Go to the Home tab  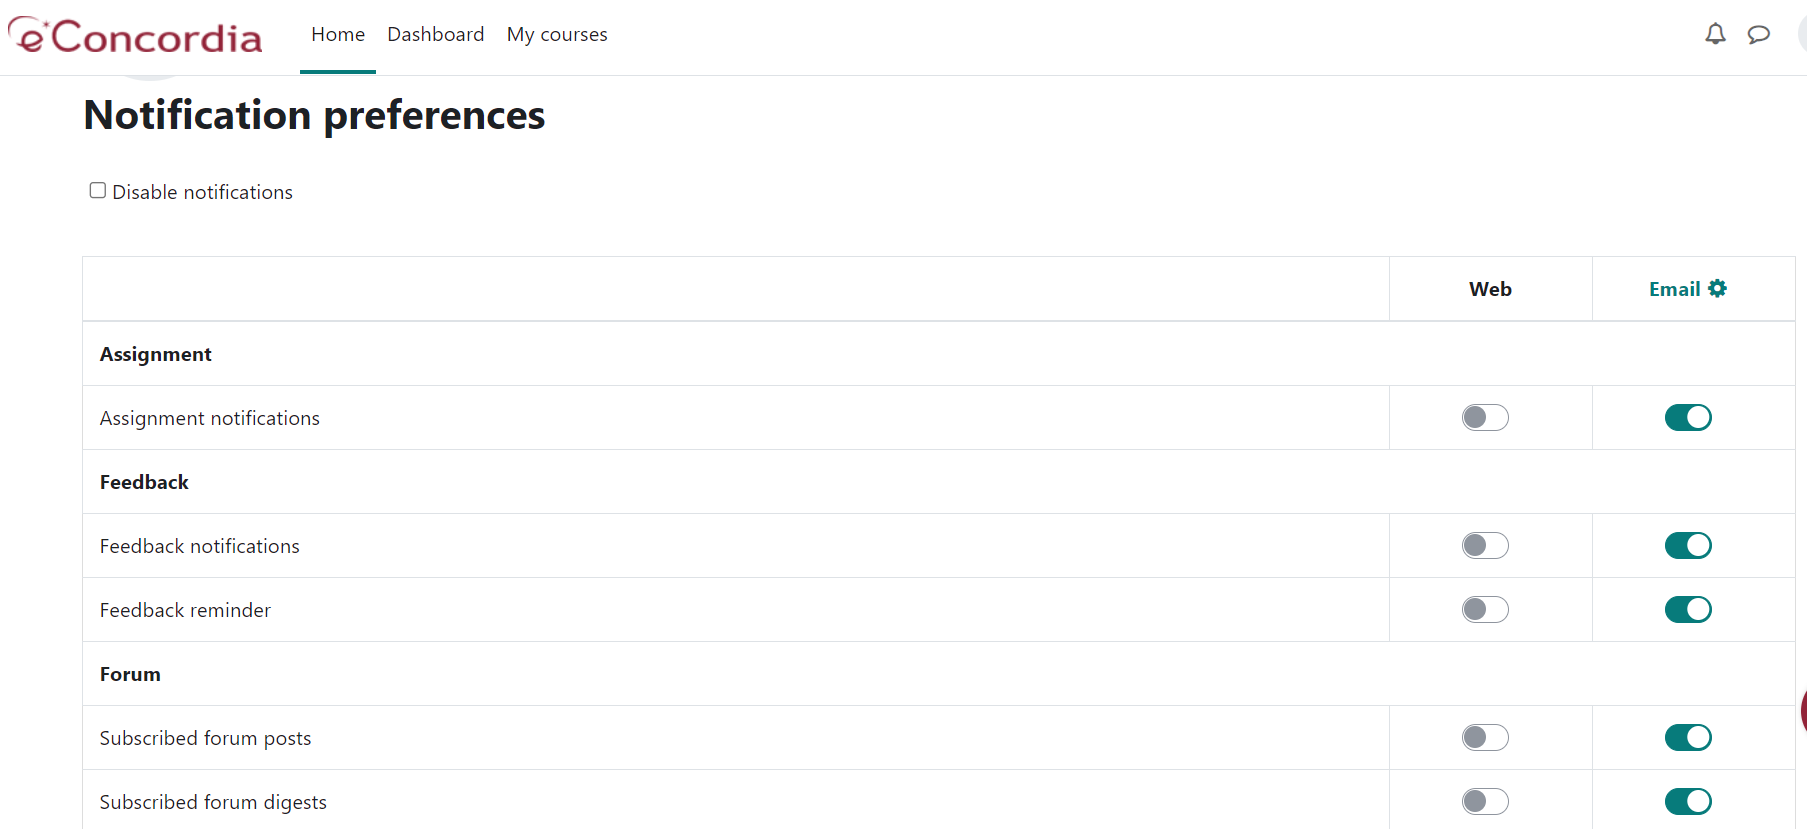pos(338,35)
